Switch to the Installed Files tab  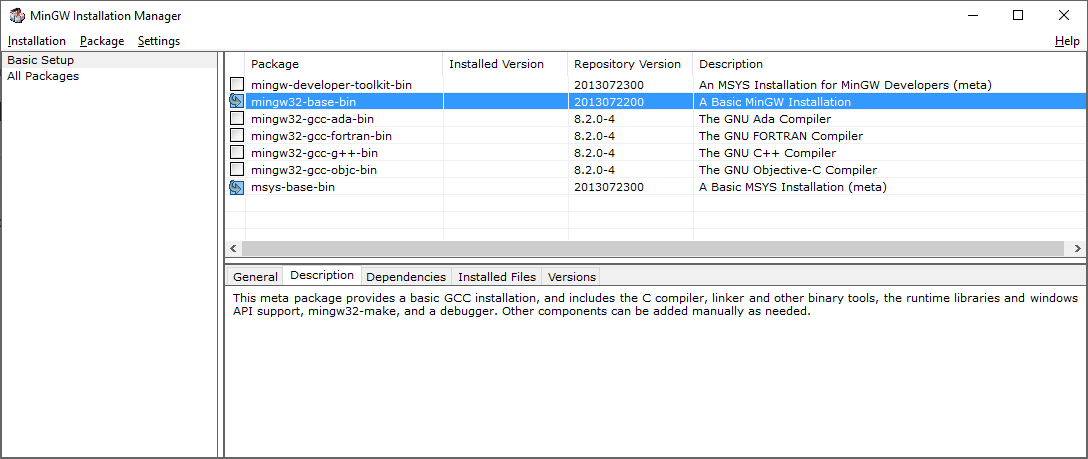(497, 277)
